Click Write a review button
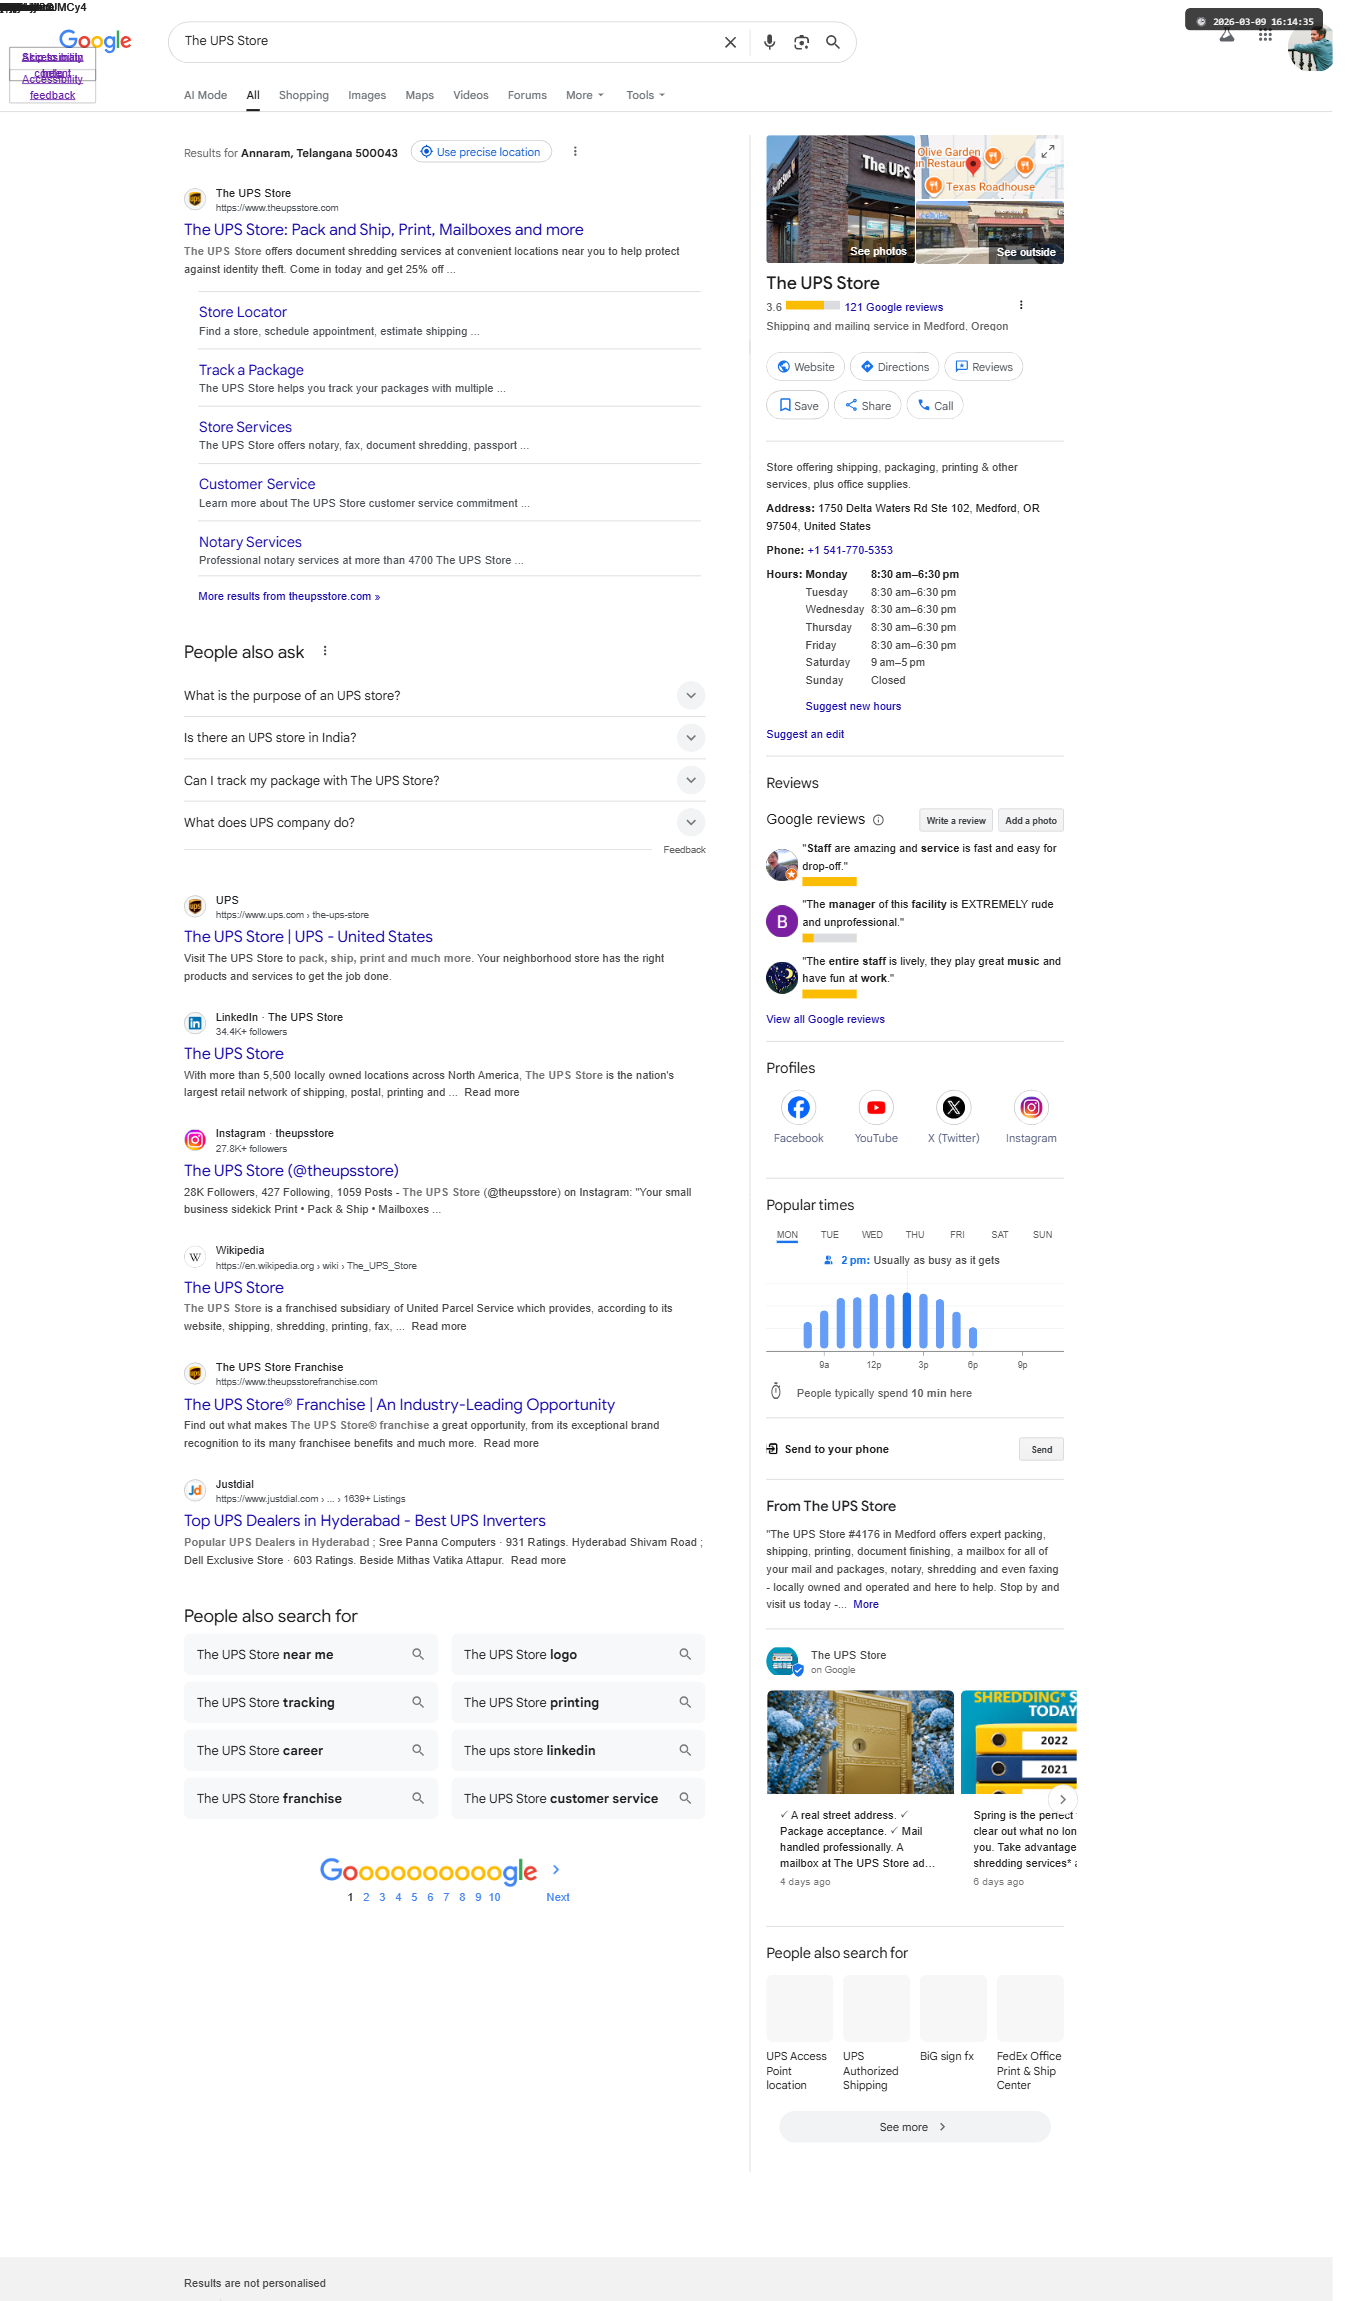The height and width of the screenshot is (2301, 1348). click(956, 820)
